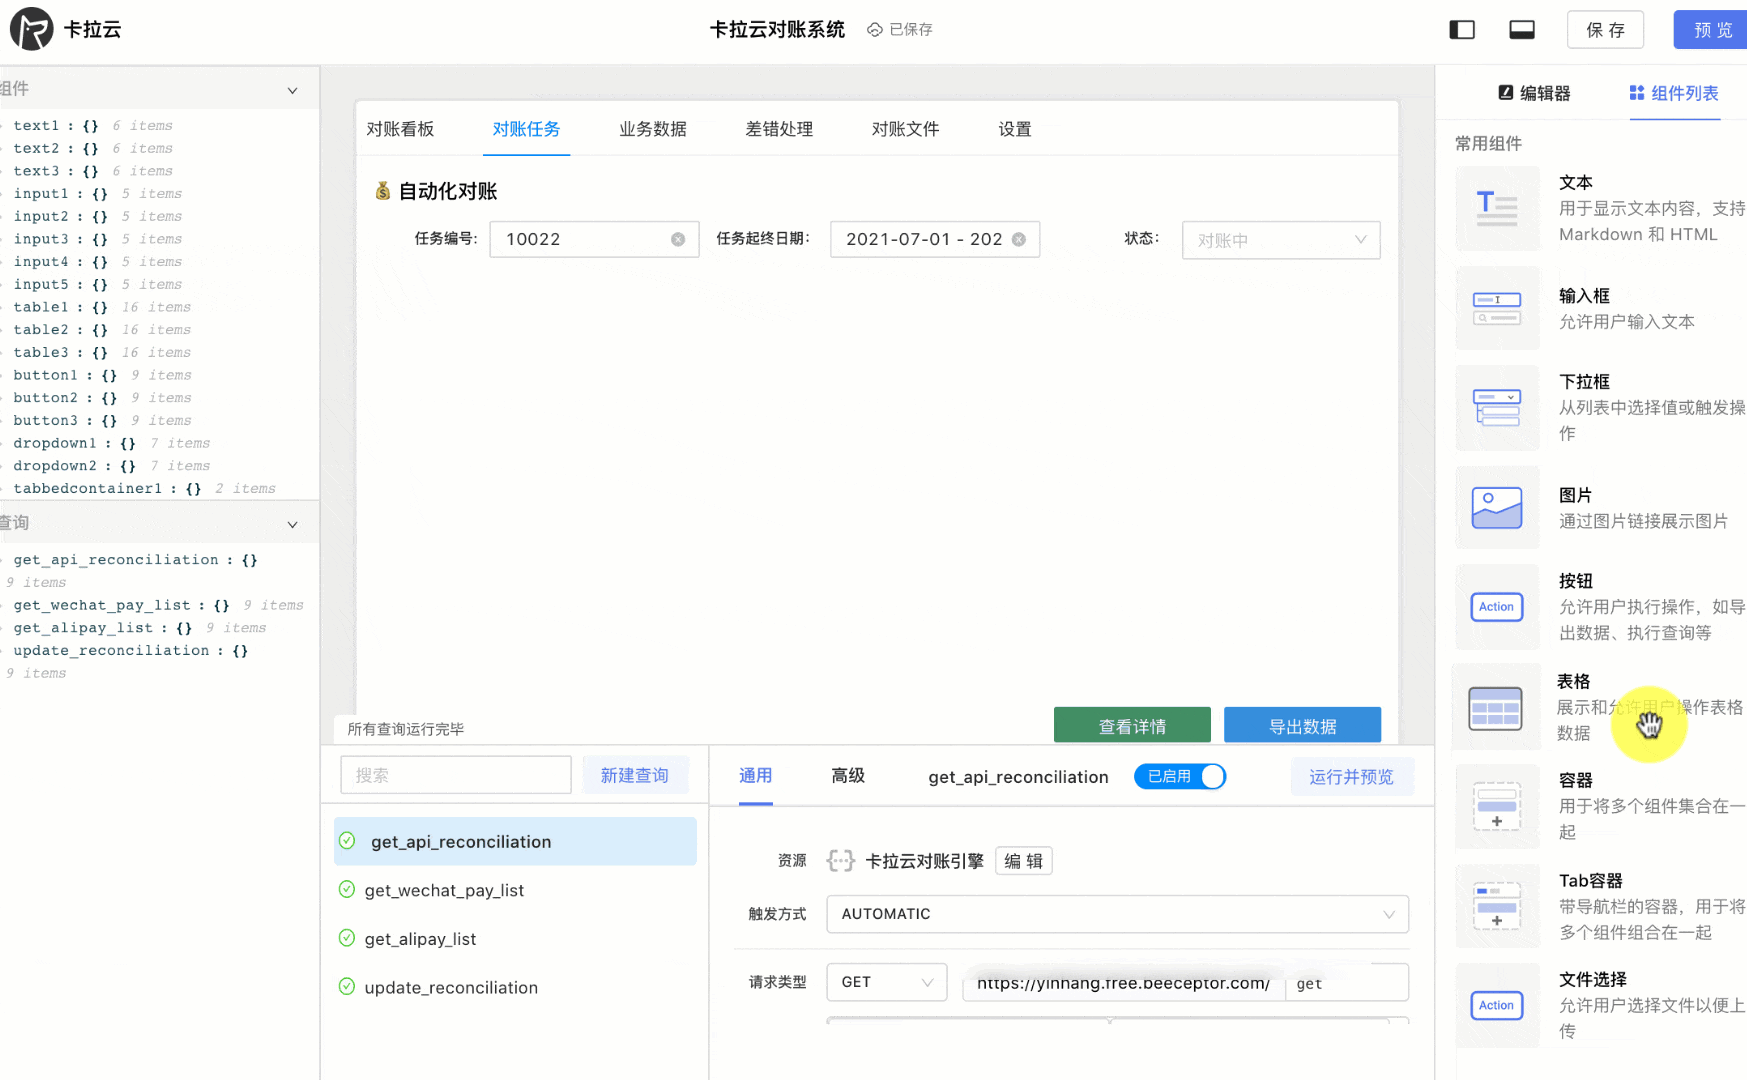The width and height of the screenshot is (1747, 1080).
Task: Select the 文件选择 file picker component icon
Action: pos(1496,1005)
